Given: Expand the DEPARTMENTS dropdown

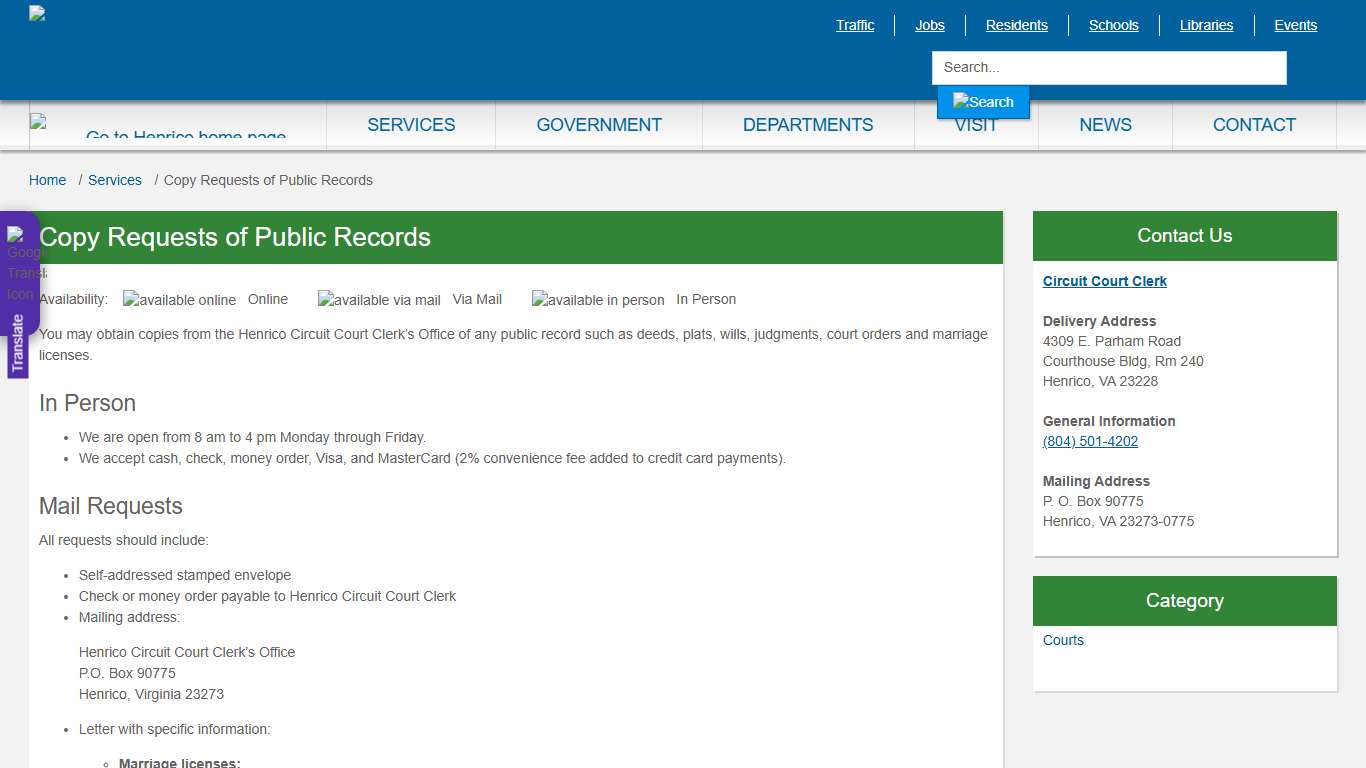Looking at the screenshot, I should [808, 125].
